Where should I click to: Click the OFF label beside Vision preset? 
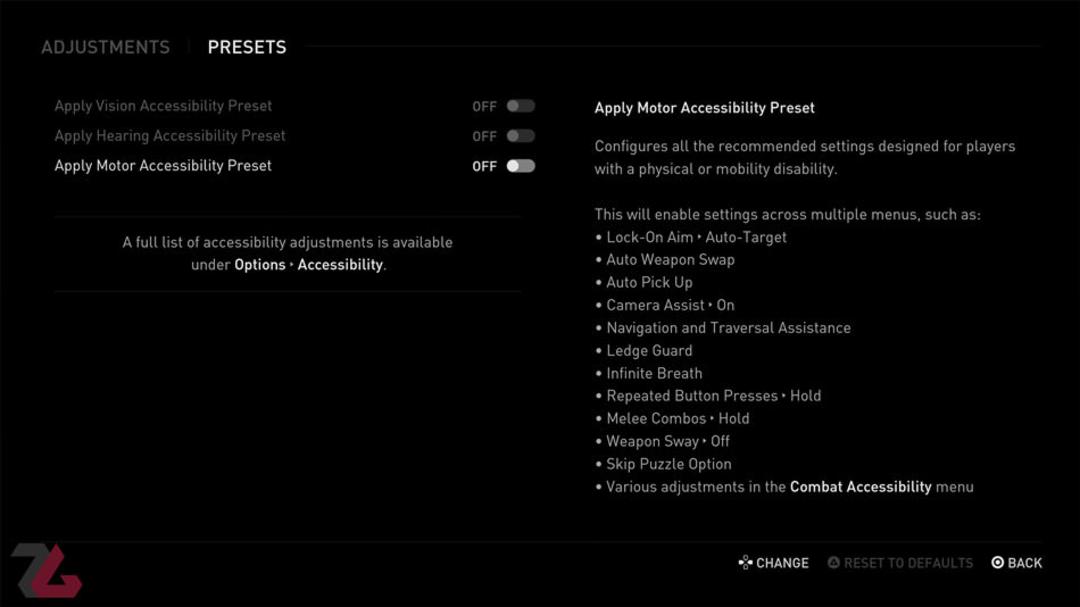click(x=484, y=107)
